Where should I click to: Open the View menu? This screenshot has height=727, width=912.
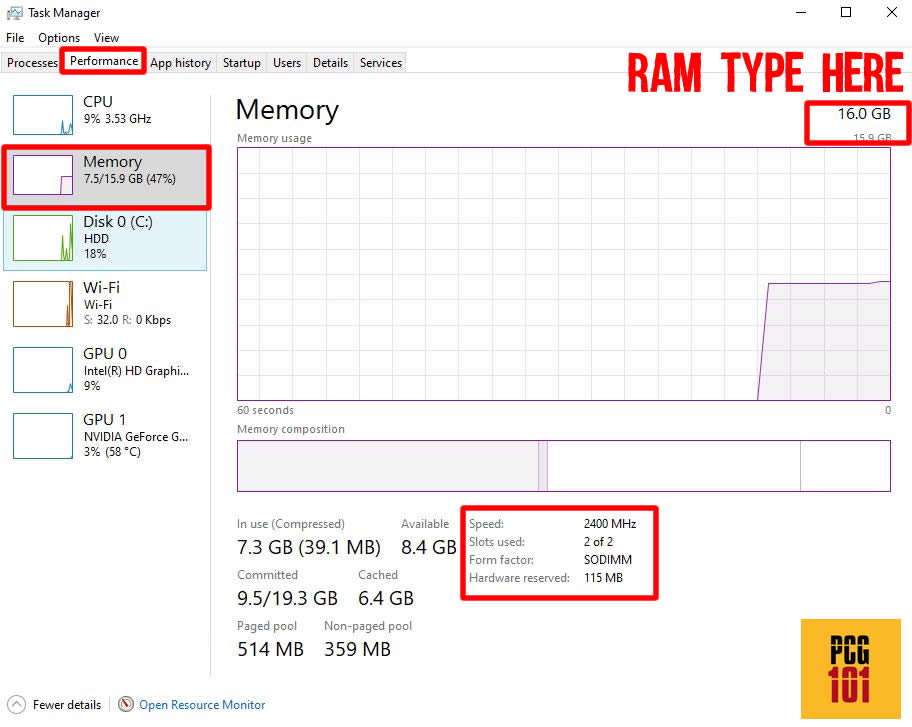[106, 38]
